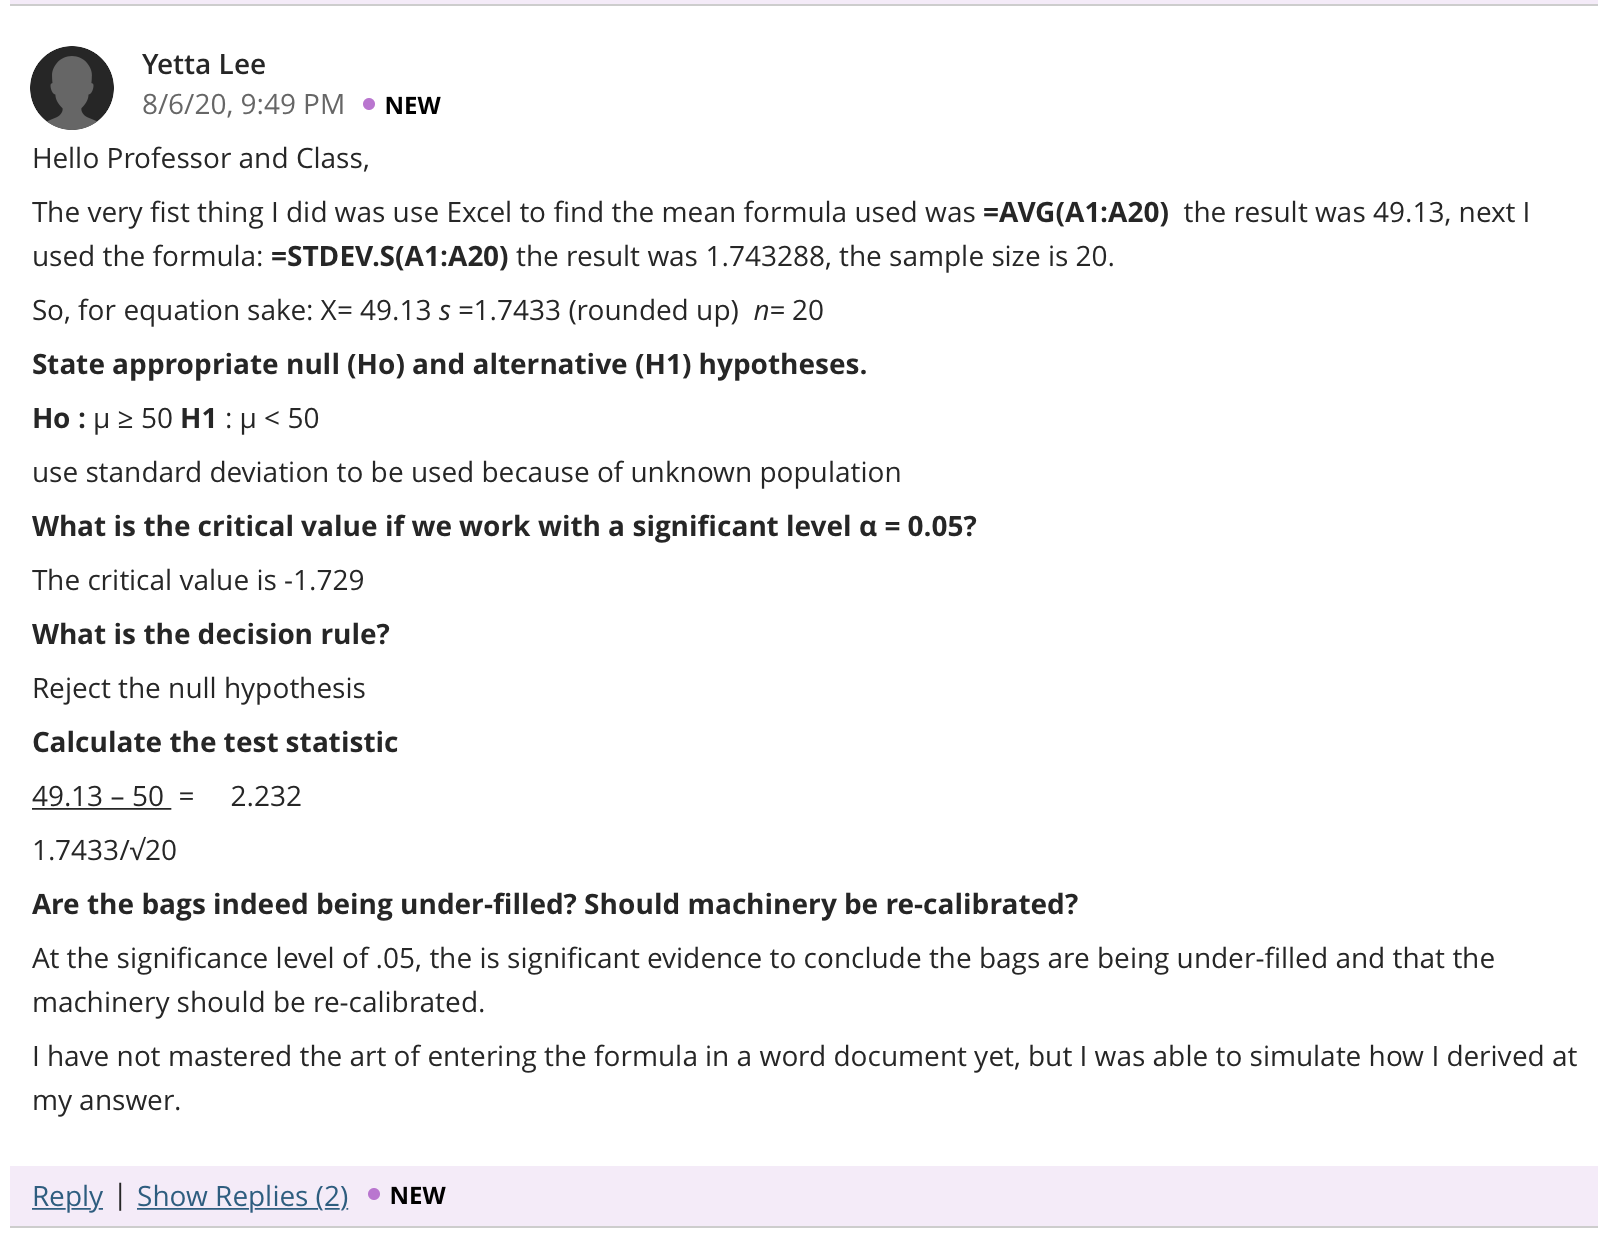The image size is (1610, 1248).
Task: Click 'The critical value is -1.729' line
Action: click(x=198, y=581)
